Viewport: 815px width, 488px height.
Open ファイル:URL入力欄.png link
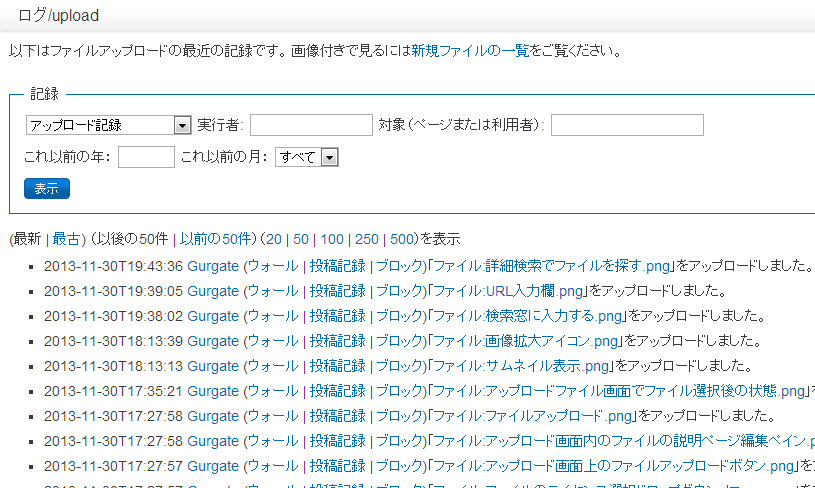(508, 291)
